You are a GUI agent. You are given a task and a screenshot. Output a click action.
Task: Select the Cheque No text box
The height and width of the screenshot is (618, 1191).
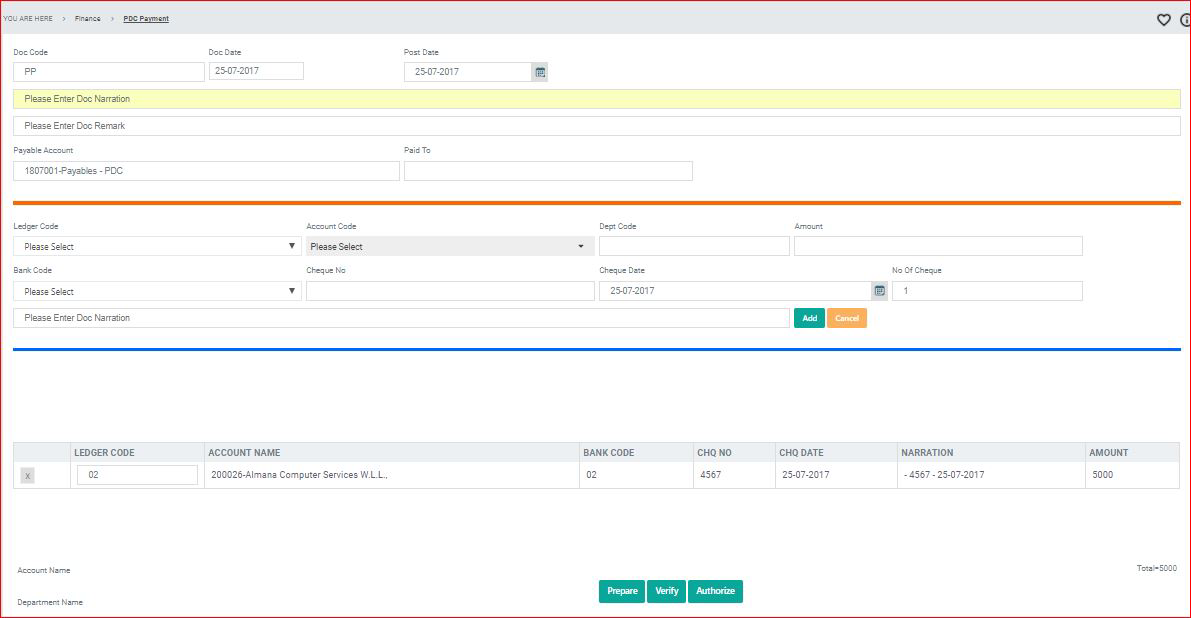pyautogui.click(x=450, y=291)
